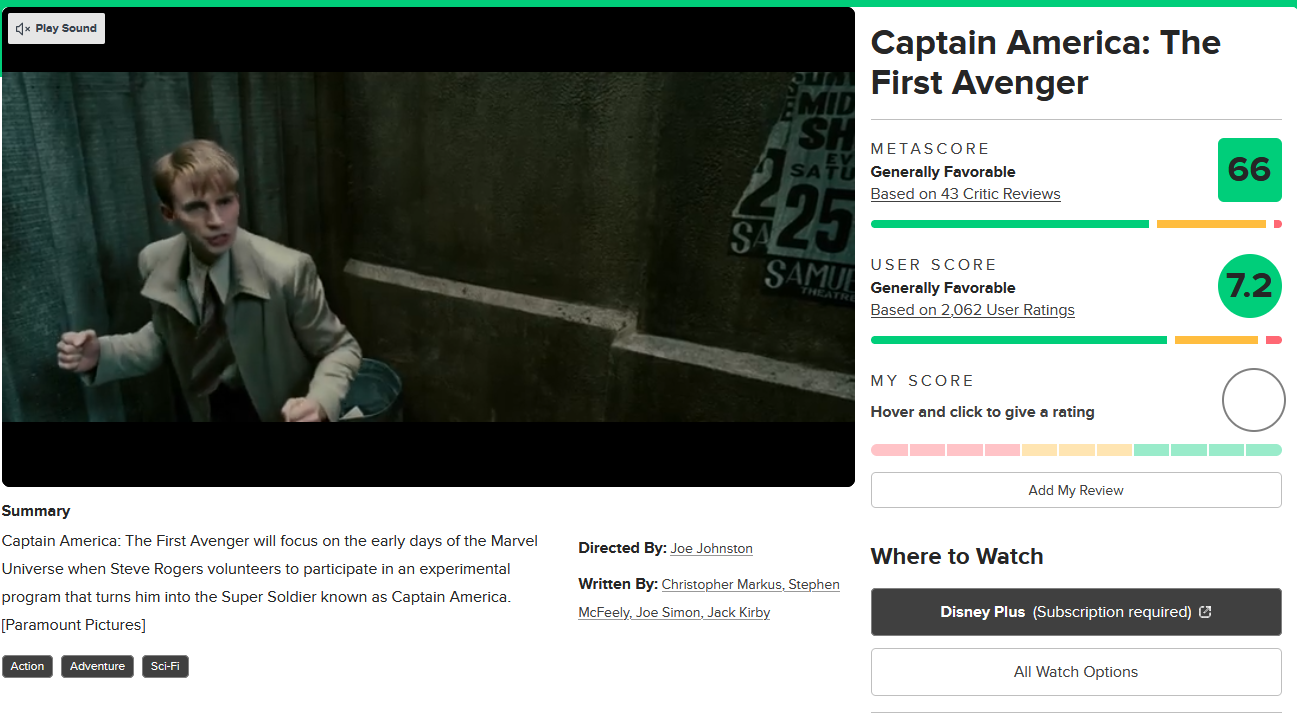Open Based on 43 Critic Reviews link
The image size is (1297, 724).
(x=965, y=194)
